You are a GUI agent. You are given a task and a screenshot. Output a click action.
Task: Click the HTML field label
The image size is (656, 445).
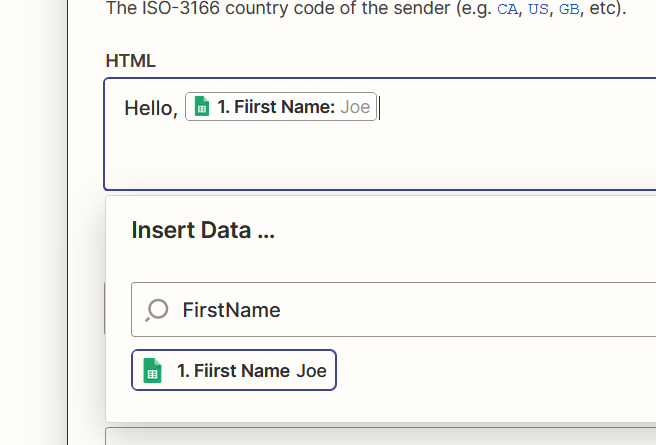point(130,61)
